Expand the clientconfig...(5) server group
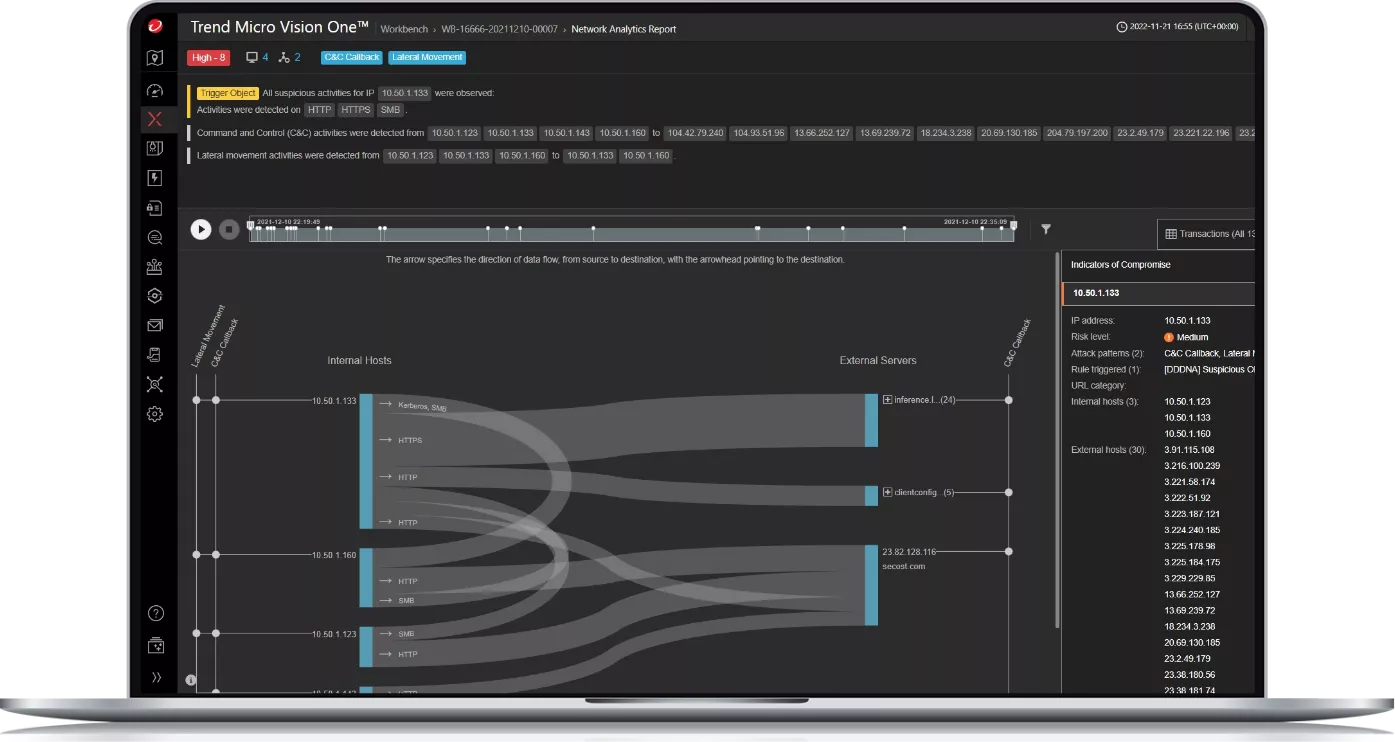This screenshot has width=1395, height=742. pos(887,492)
